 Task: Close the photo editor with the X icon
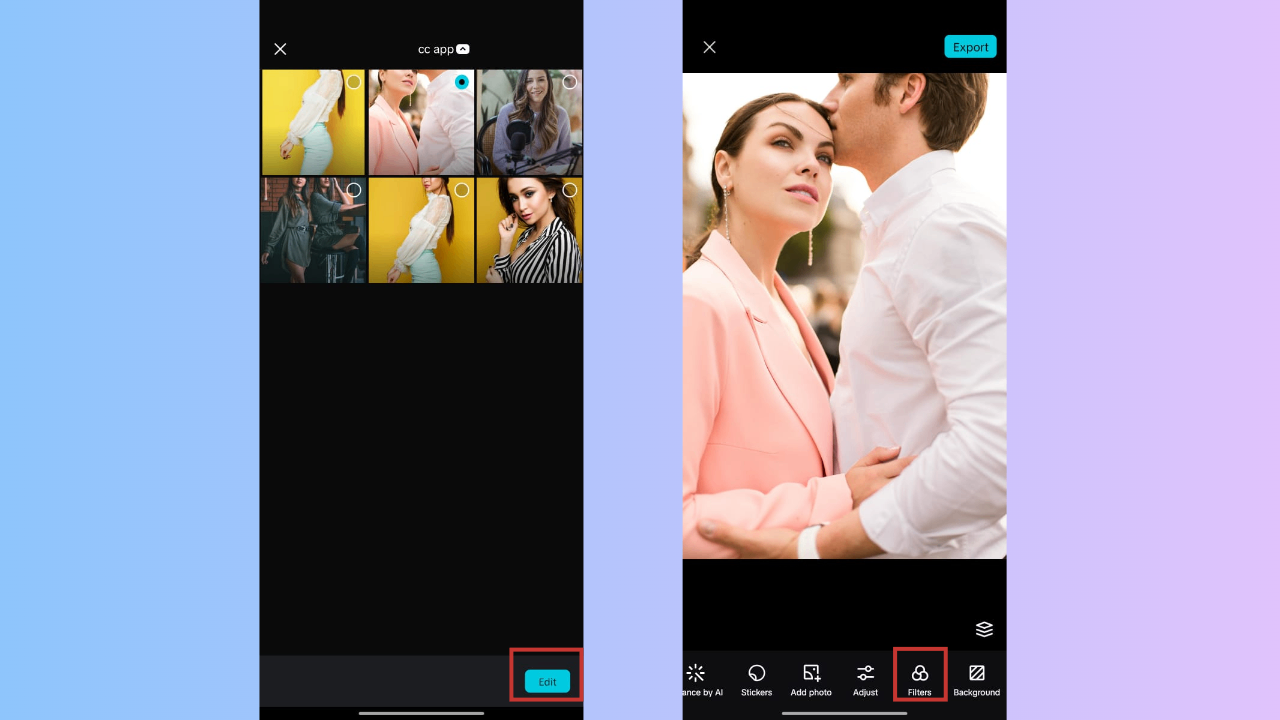(x=709, y=47)
